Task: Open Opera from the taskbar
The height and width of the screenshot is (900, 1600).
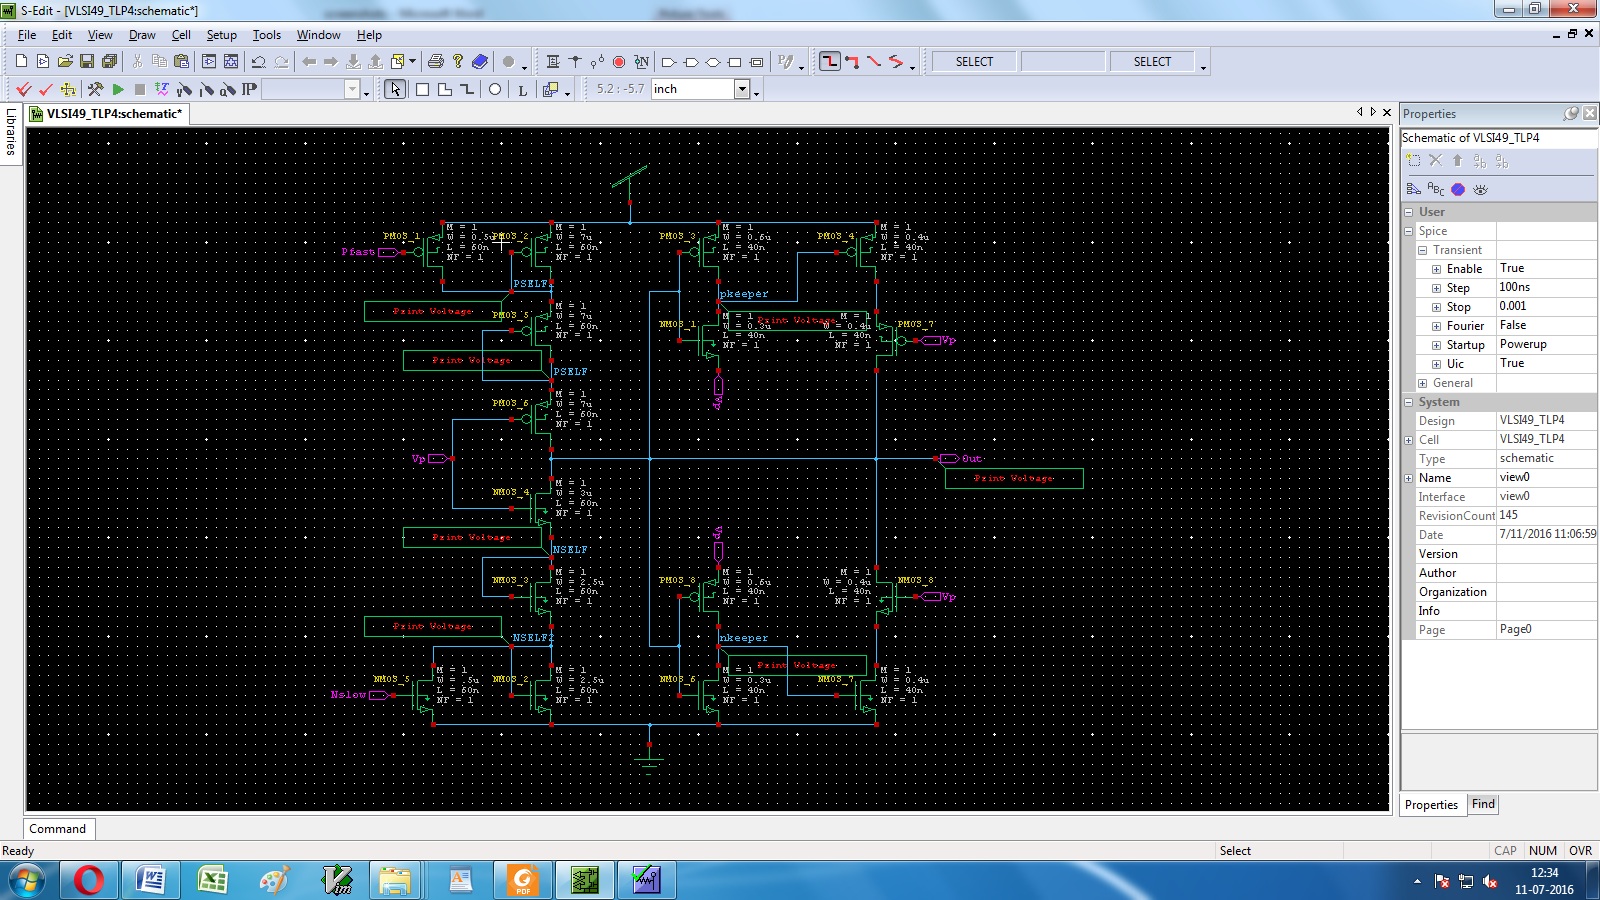Action: (x=88, y=880)
